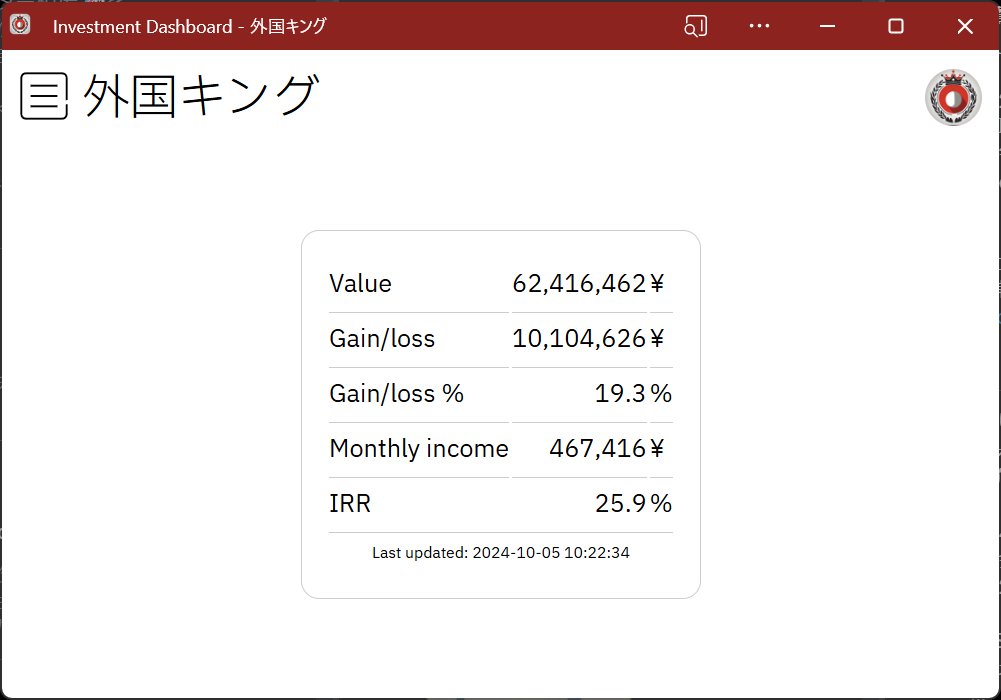Open the three-dot app options menu

[759, 26]
